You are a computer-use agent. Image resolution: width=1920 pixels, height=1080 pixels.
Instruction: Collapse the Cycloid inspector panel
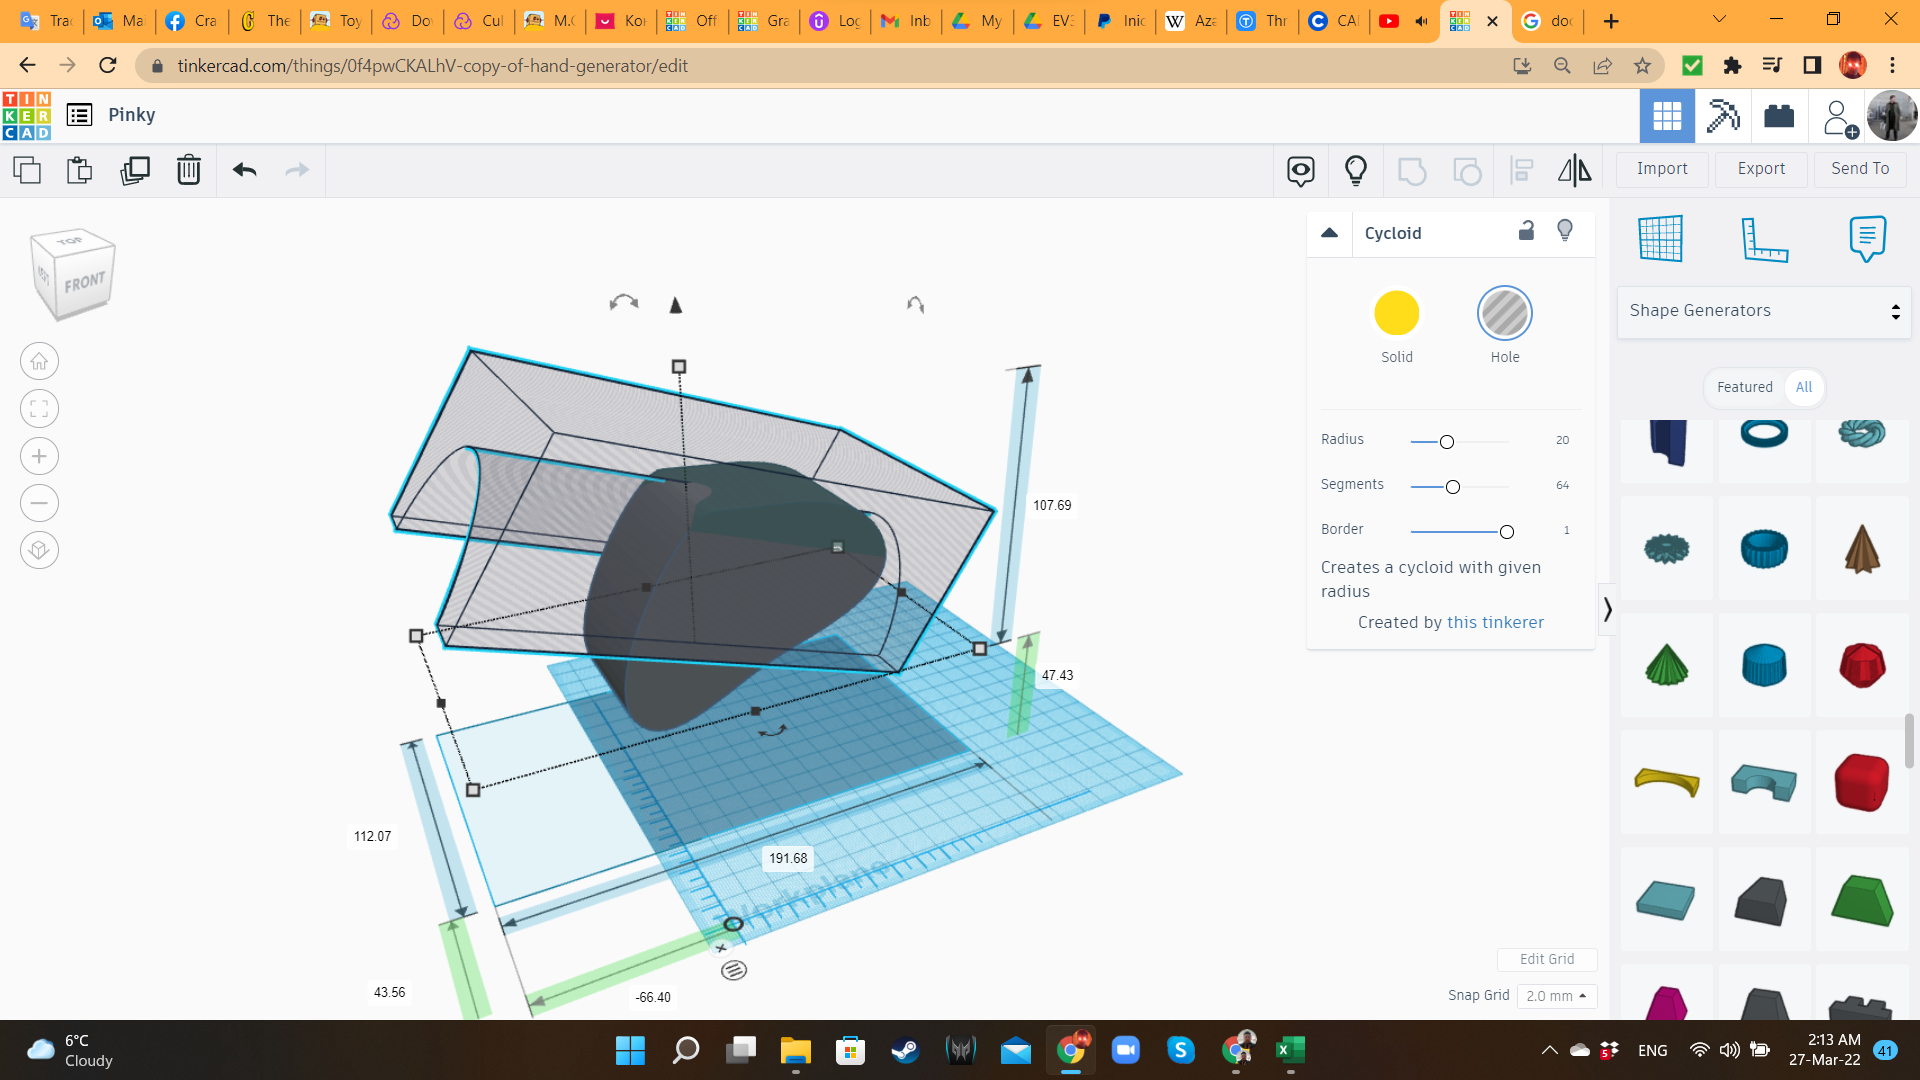1329,233
